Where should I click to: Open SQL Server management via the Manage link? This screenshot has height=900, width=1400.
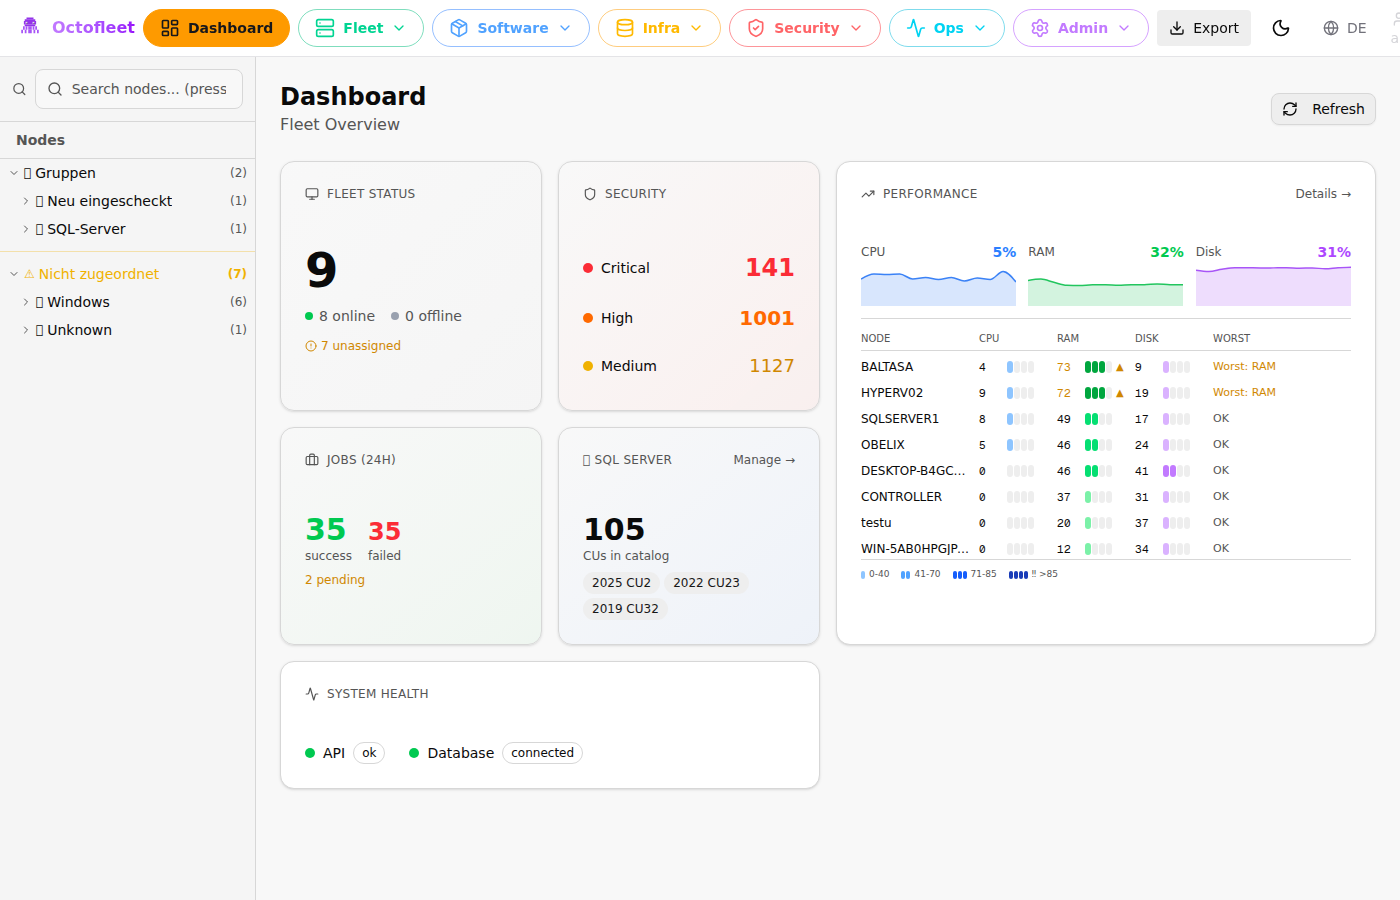(x=763, y=459)
